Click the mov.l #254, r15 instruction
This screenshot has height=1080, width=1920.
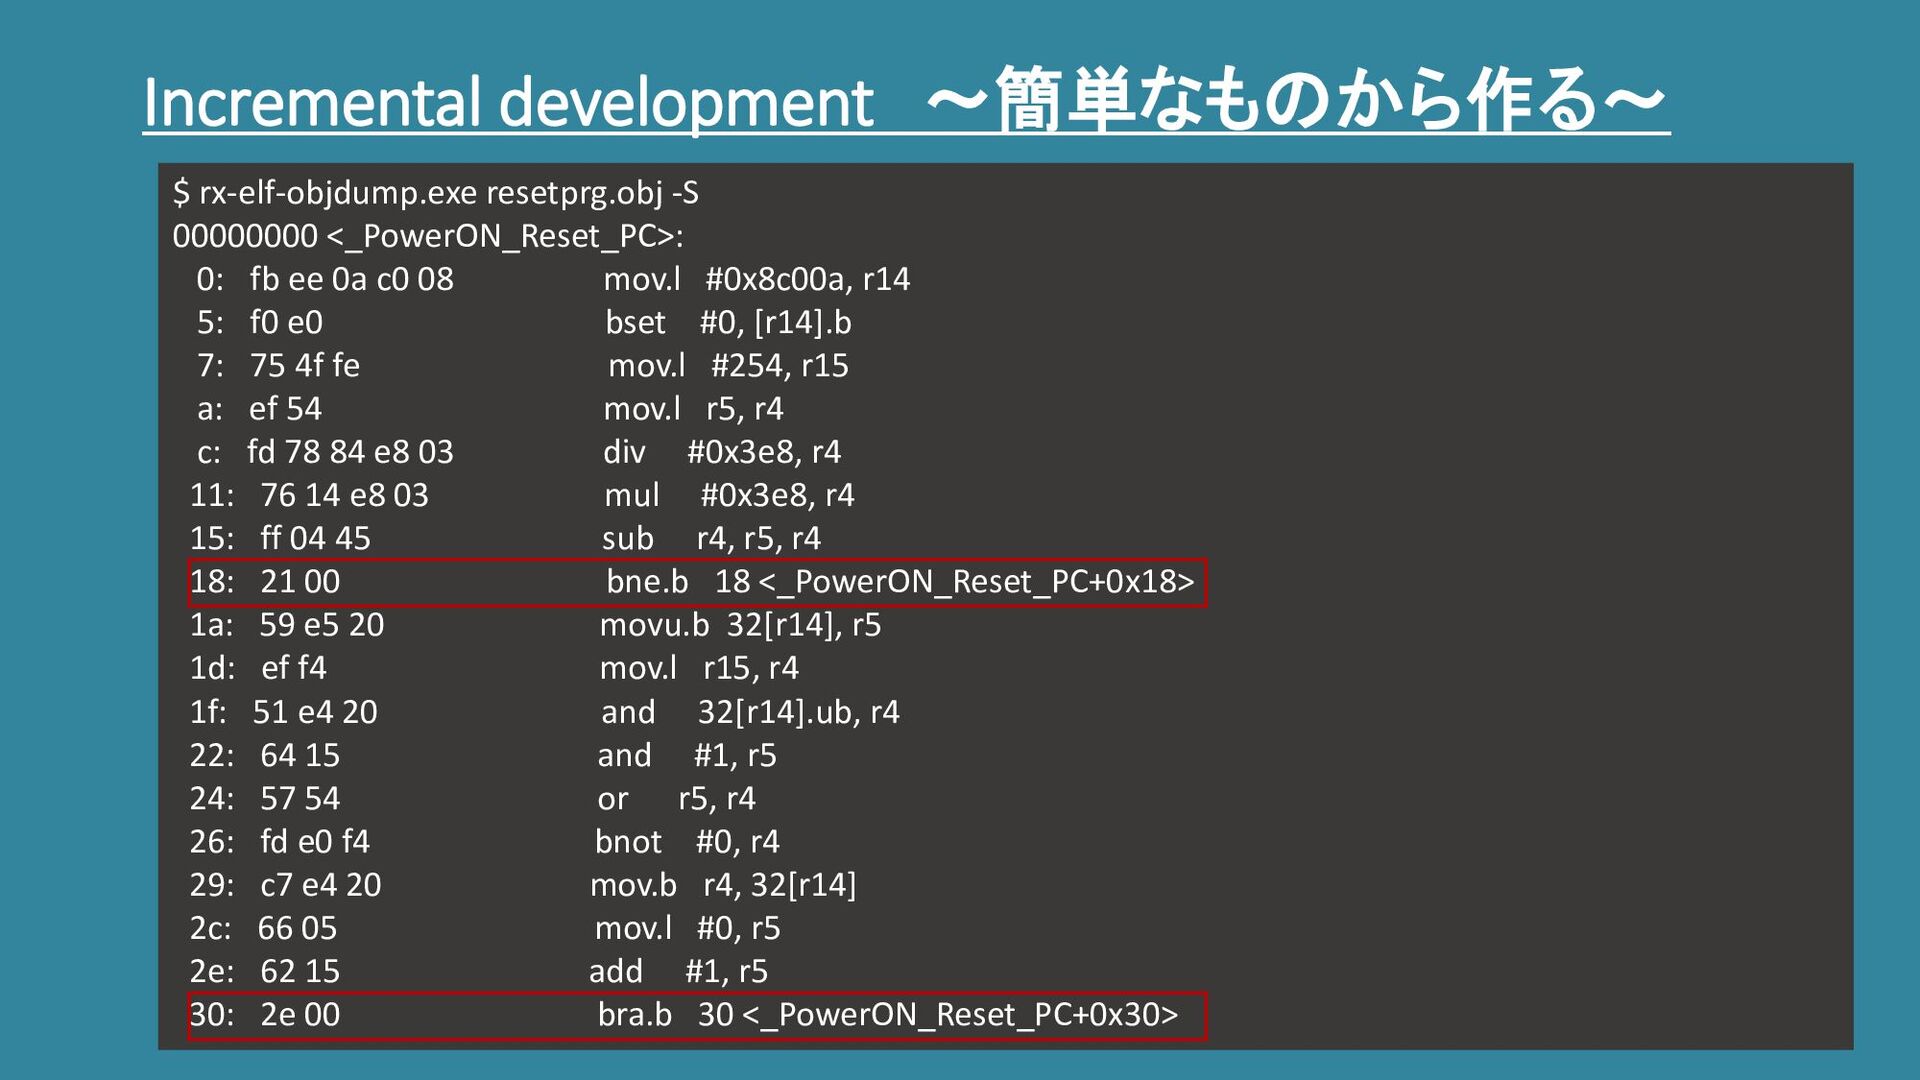point(727,366)
